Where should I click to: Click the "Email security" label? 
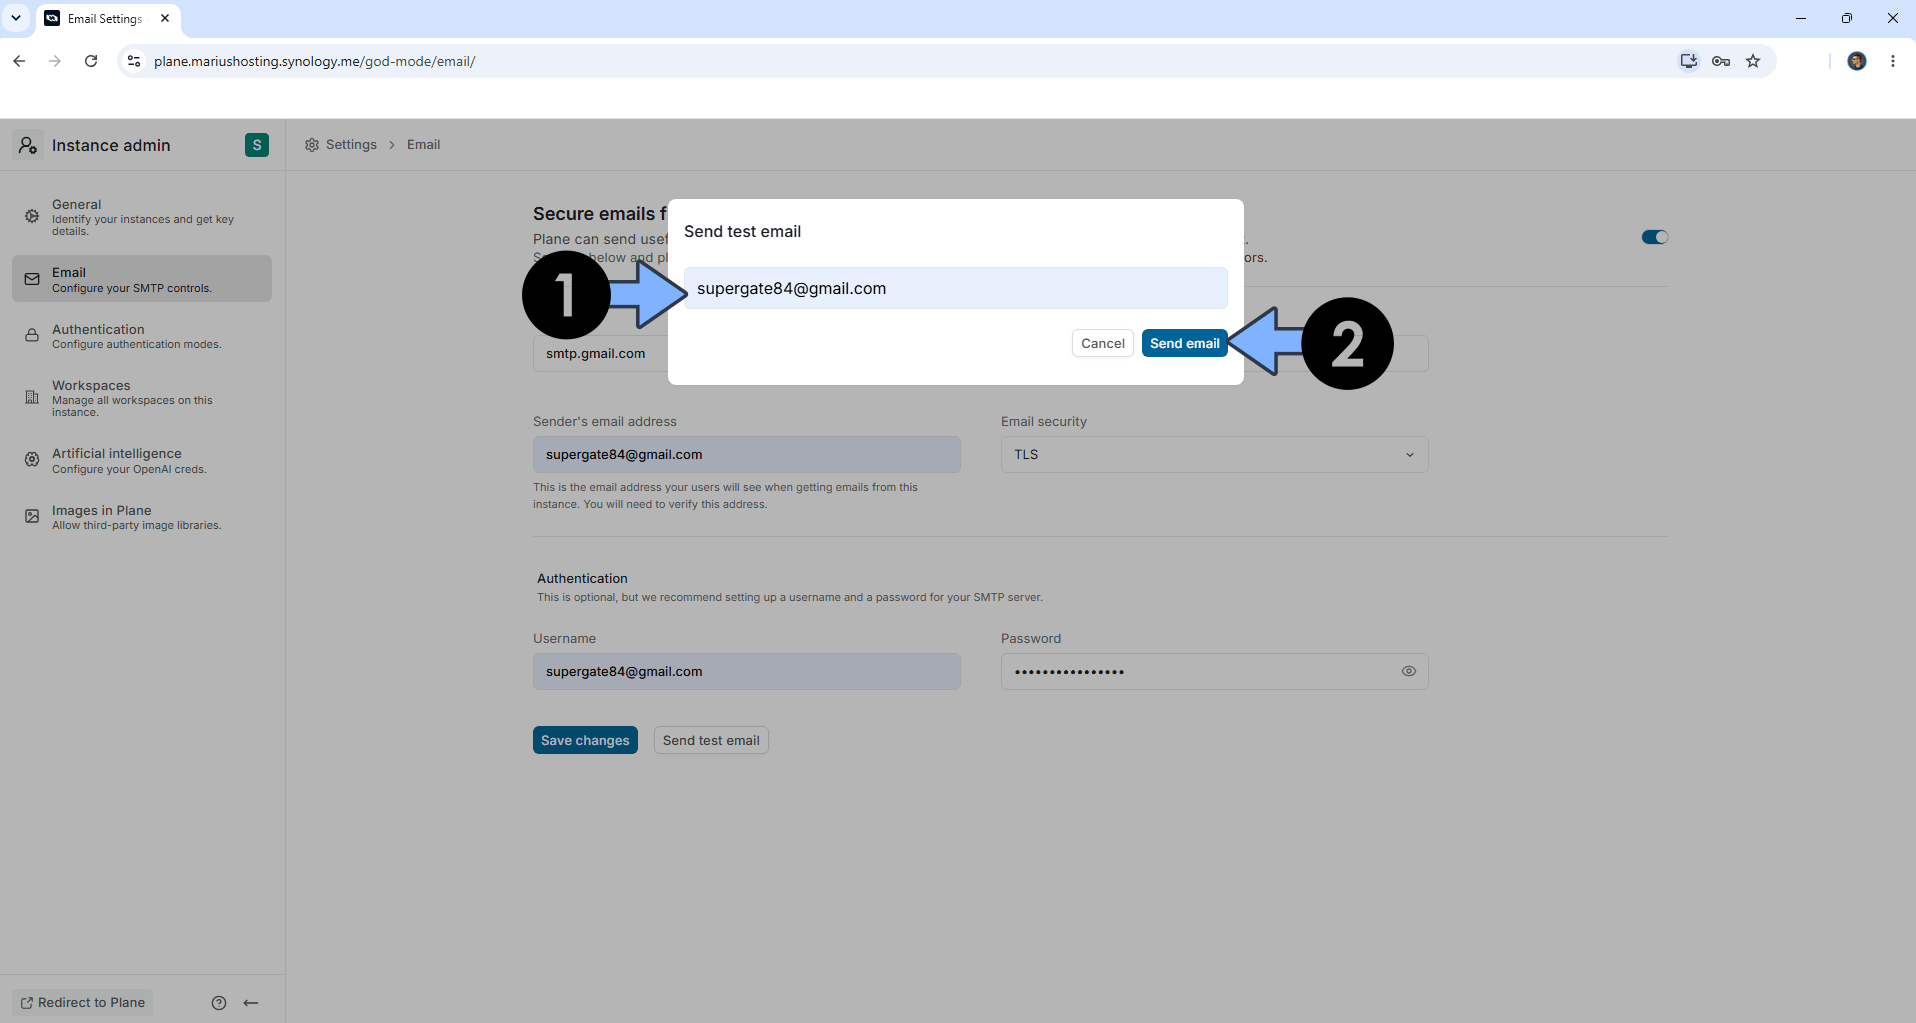tap(1043, 421)
